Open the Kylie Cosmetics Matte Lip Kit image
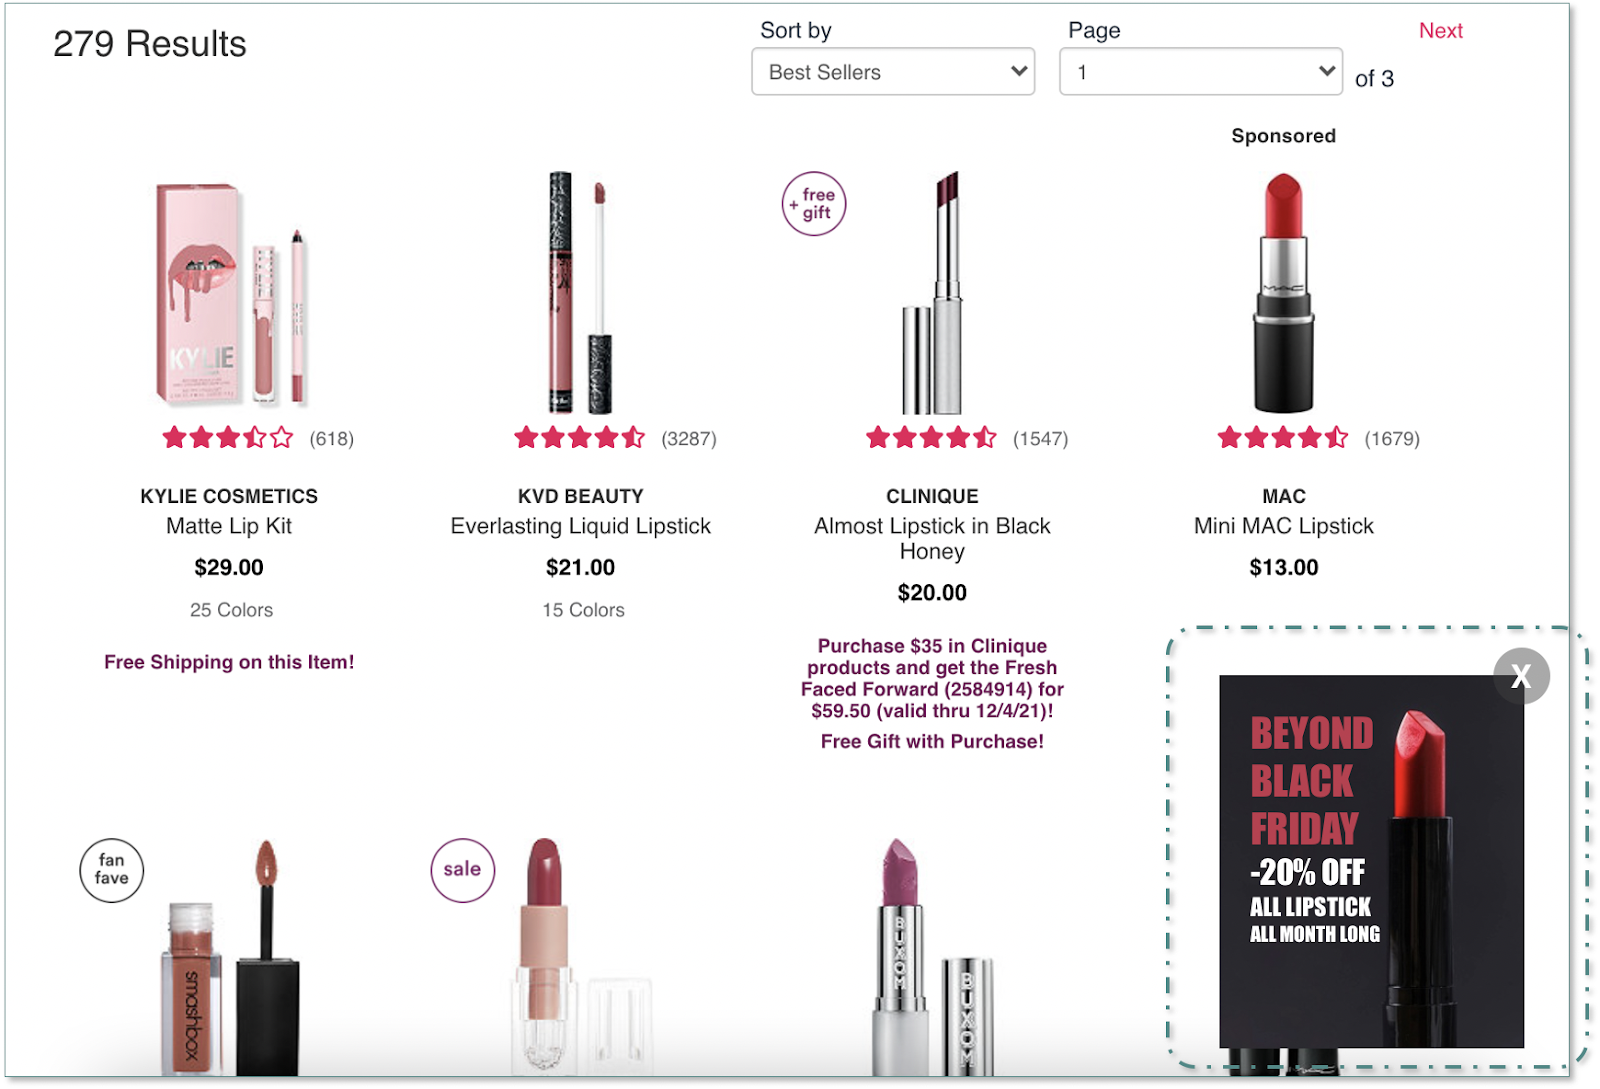 click(232, 293)
